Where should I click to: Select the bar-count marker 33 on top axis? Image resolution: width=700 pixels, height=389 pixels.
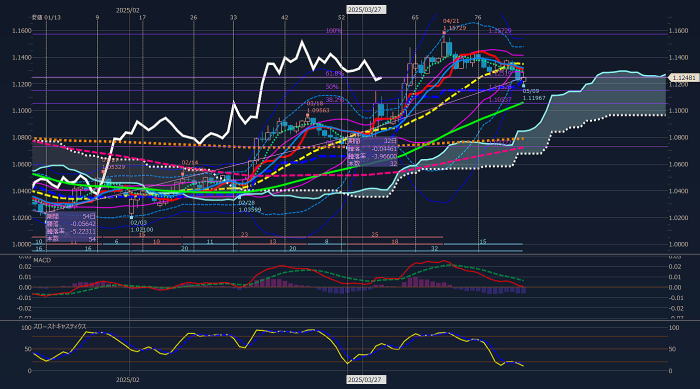[x=233, y=17]
